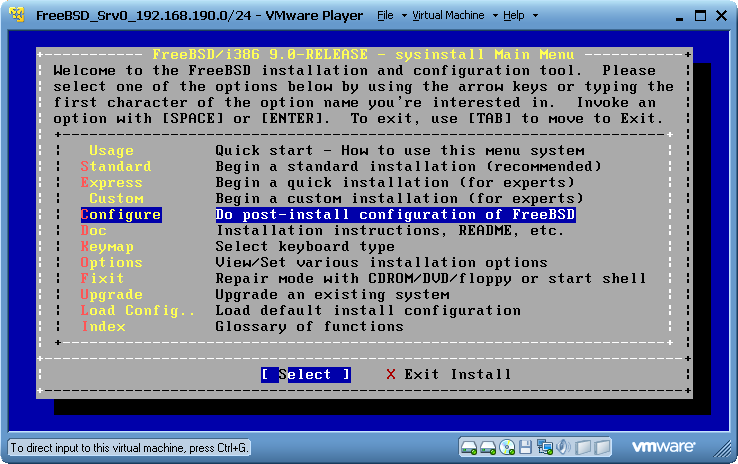The width and height of the screenshot is (738, 464).
Task: Select the highlighted Configure entry
Action: click(x=121, y=215)
